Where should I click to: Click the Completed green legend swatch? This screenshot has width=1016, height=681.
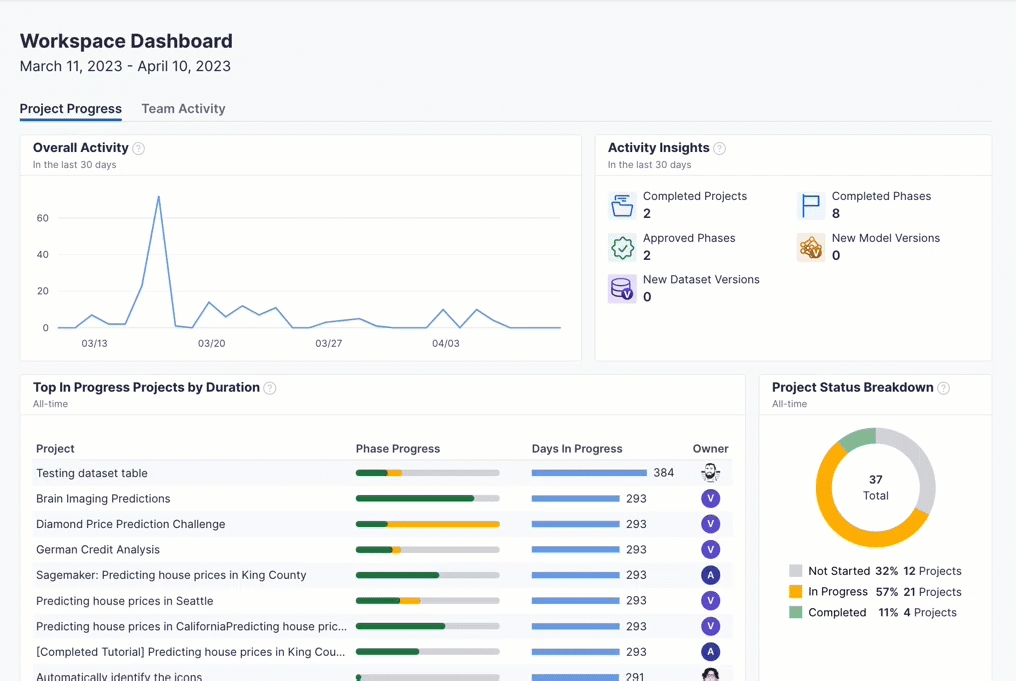coord(796,612)
